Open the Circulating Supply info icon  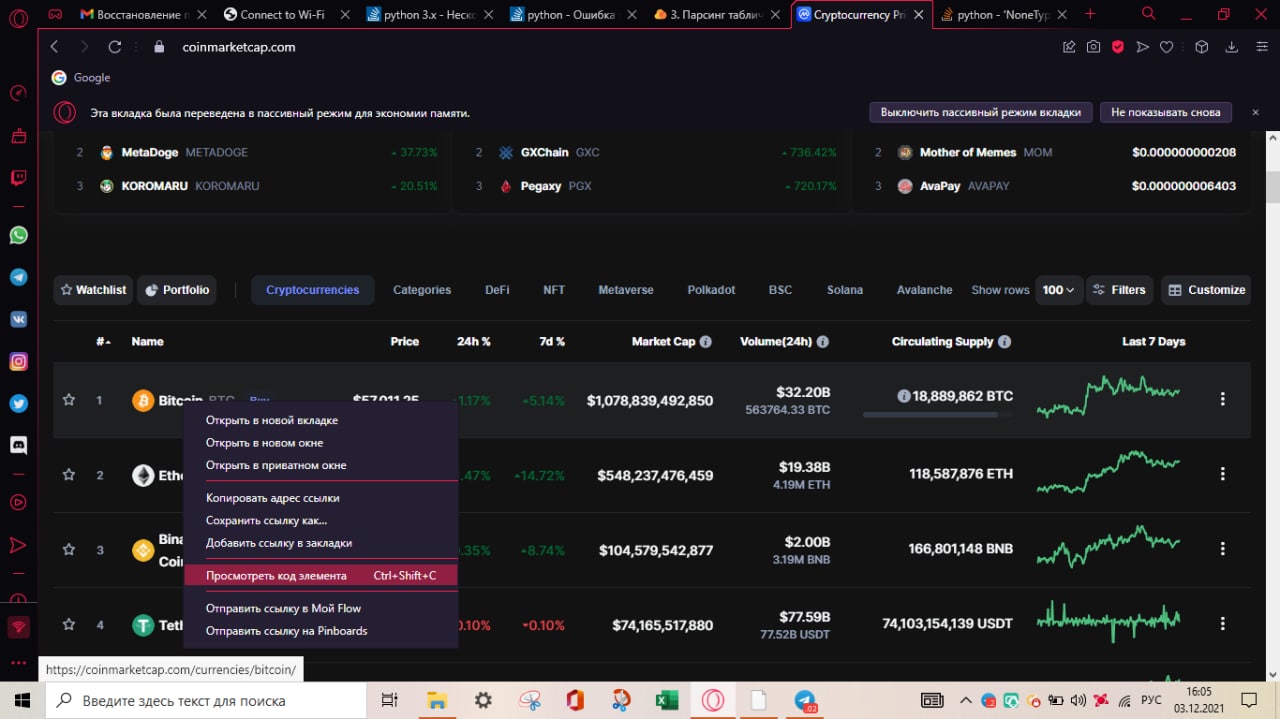(x=1005, y=342)
